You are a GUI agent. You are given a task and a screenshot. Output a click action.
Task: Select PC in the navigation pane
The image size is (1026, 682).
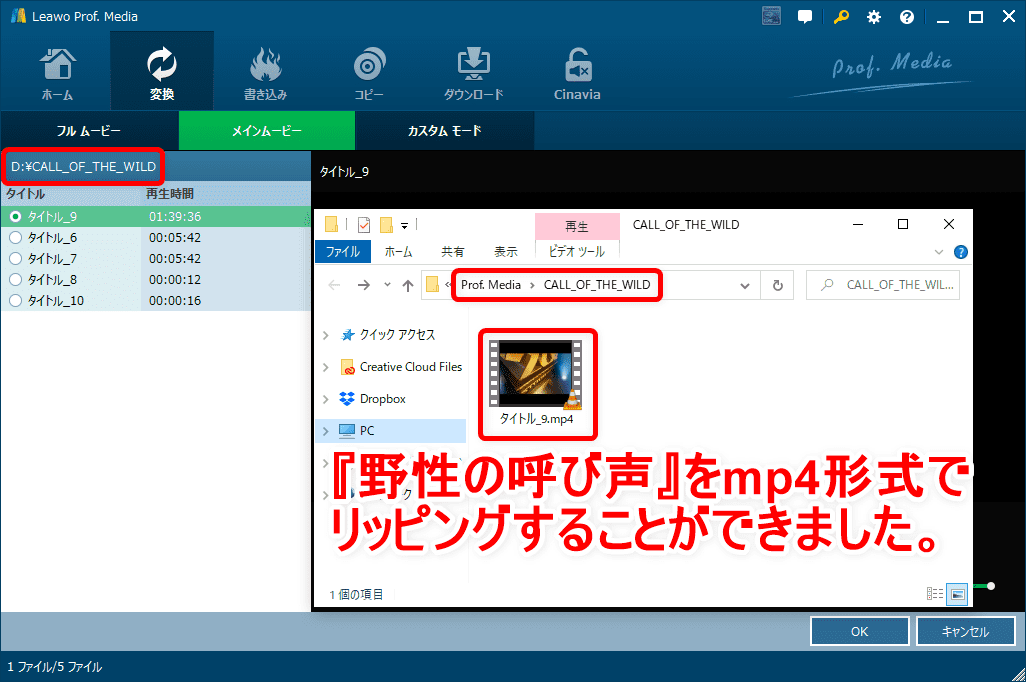click(x=366, y=431)
